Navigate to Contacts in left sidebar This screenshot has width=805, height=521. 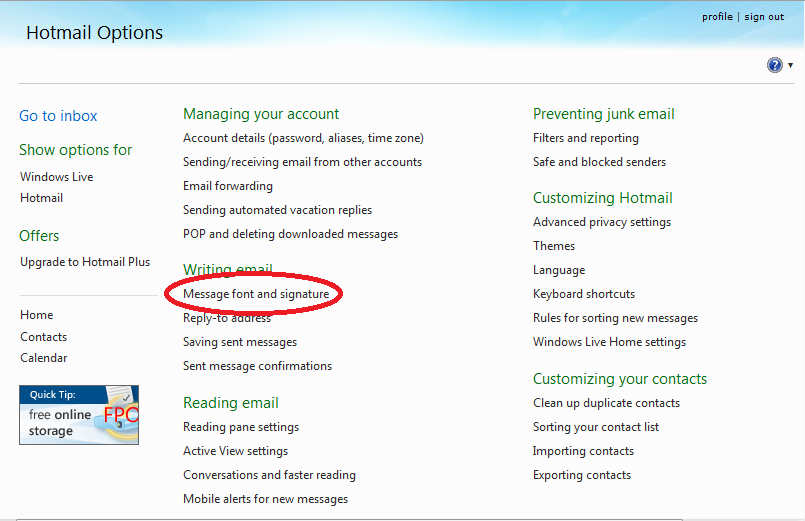44,337
